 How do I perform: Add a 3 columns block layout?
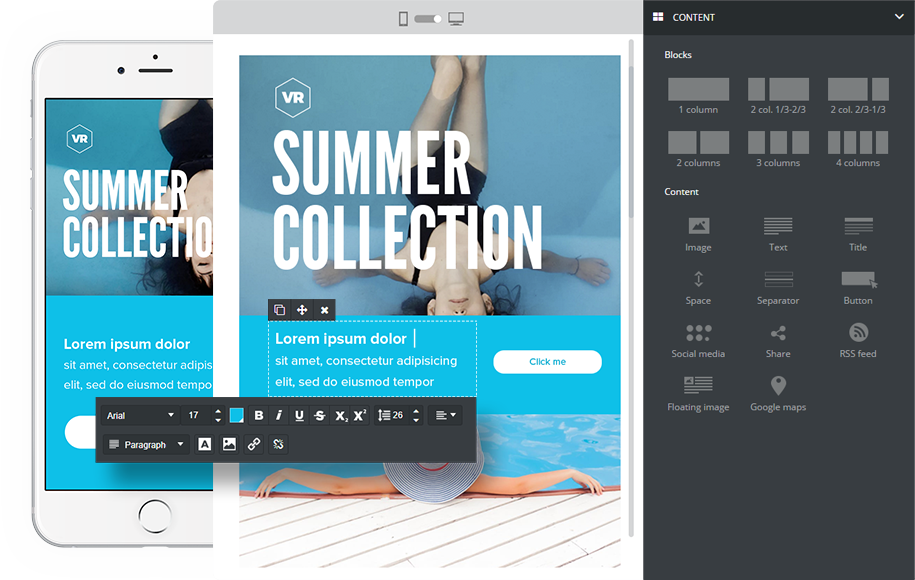777,145
